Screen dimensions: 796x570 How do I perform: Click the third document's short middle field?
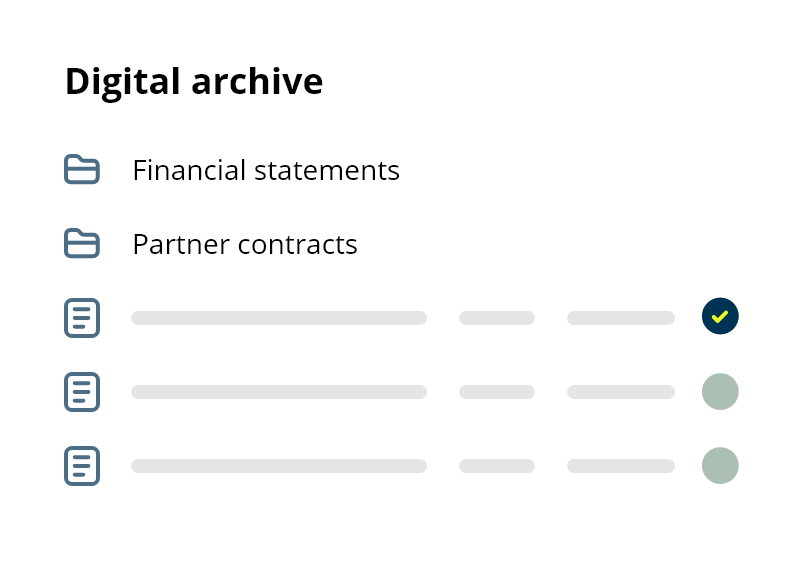tap(497, 466)
